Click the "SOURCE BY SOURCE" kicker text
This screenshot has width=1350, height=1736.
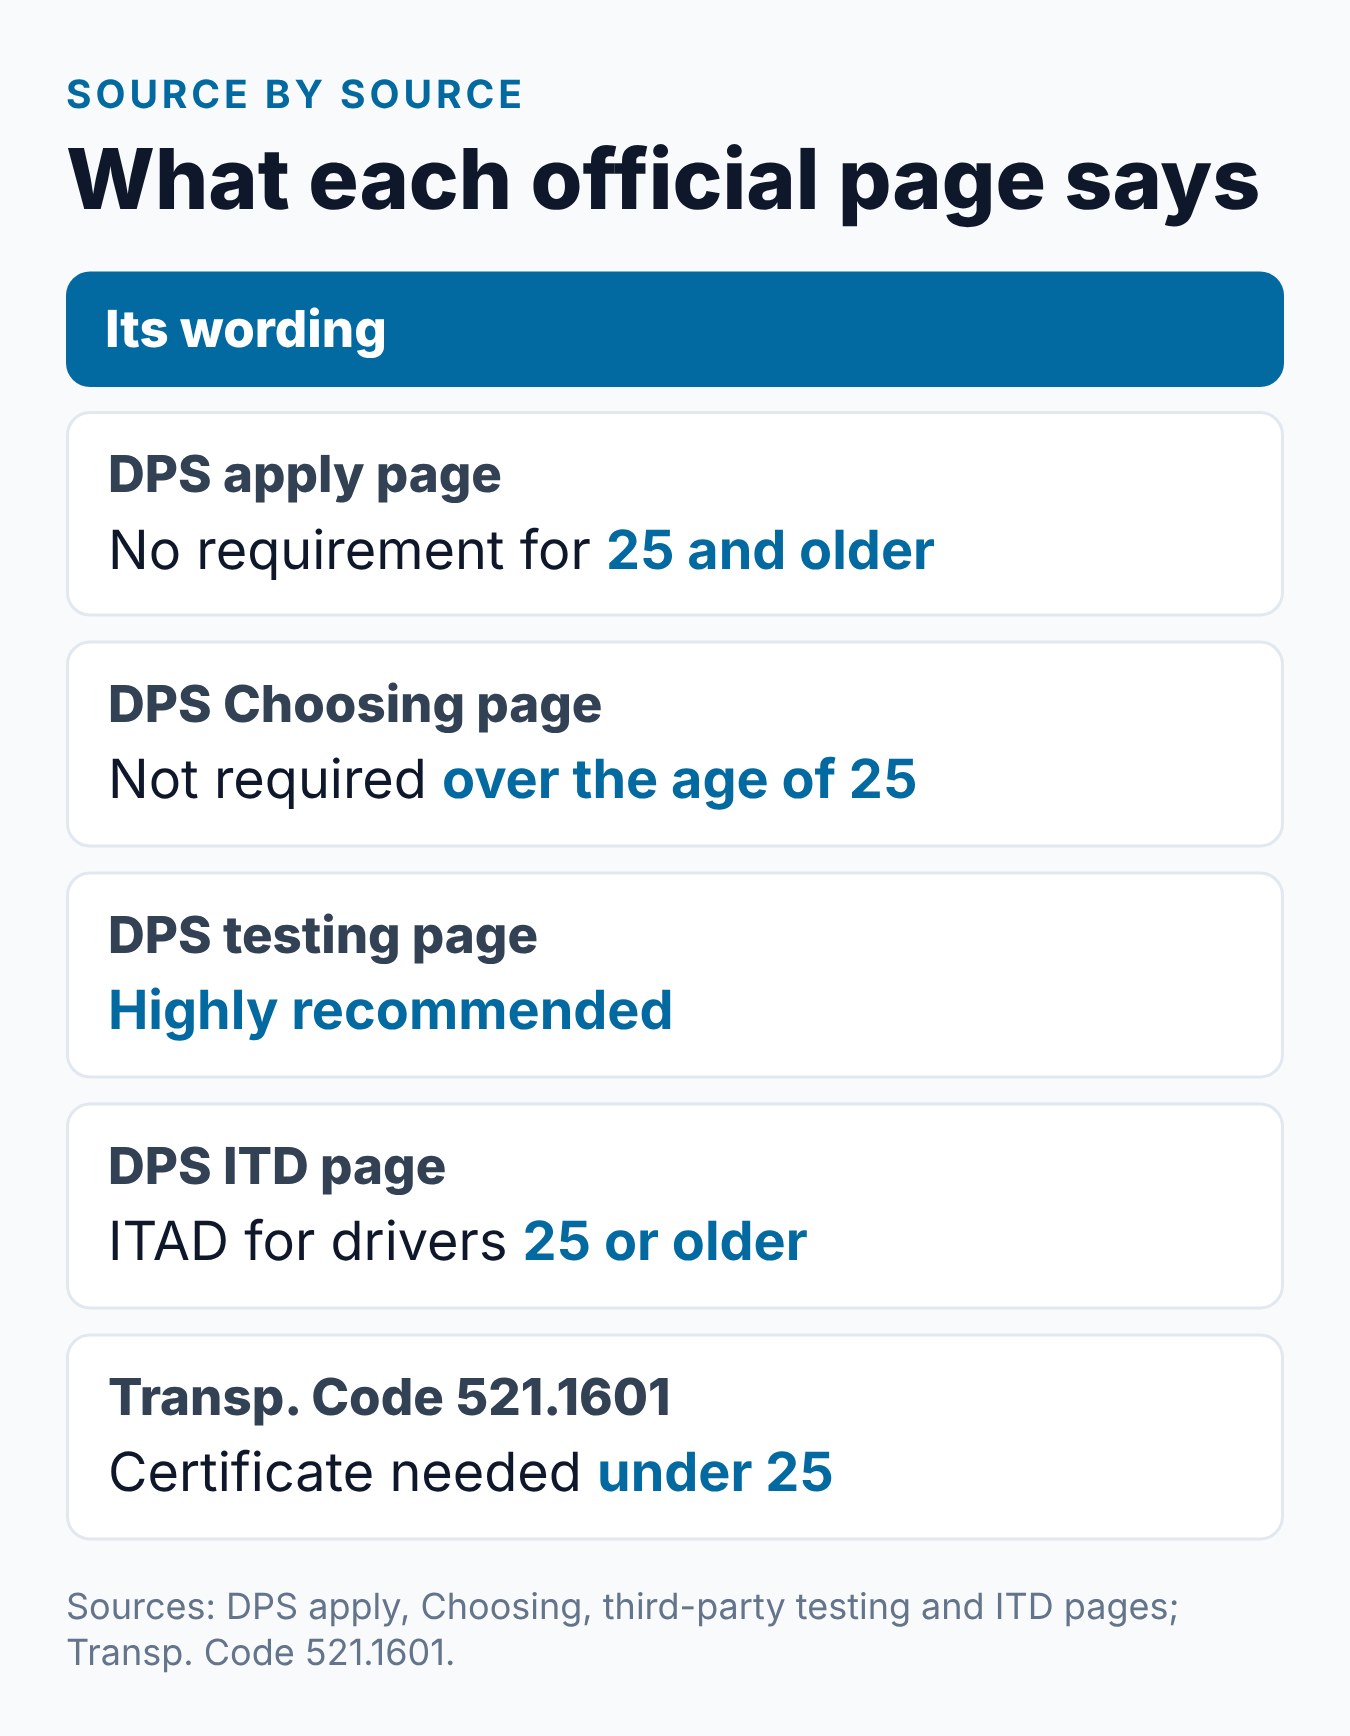coord(294,95)
